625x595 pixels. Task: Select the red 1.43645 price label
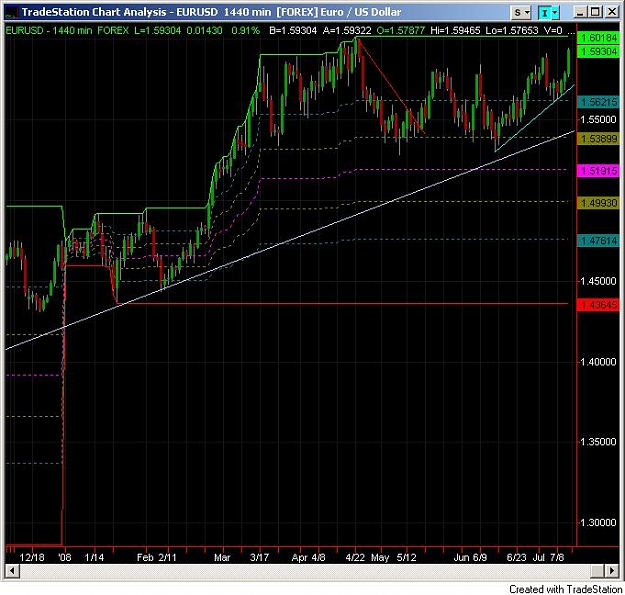tap(598, 305)
